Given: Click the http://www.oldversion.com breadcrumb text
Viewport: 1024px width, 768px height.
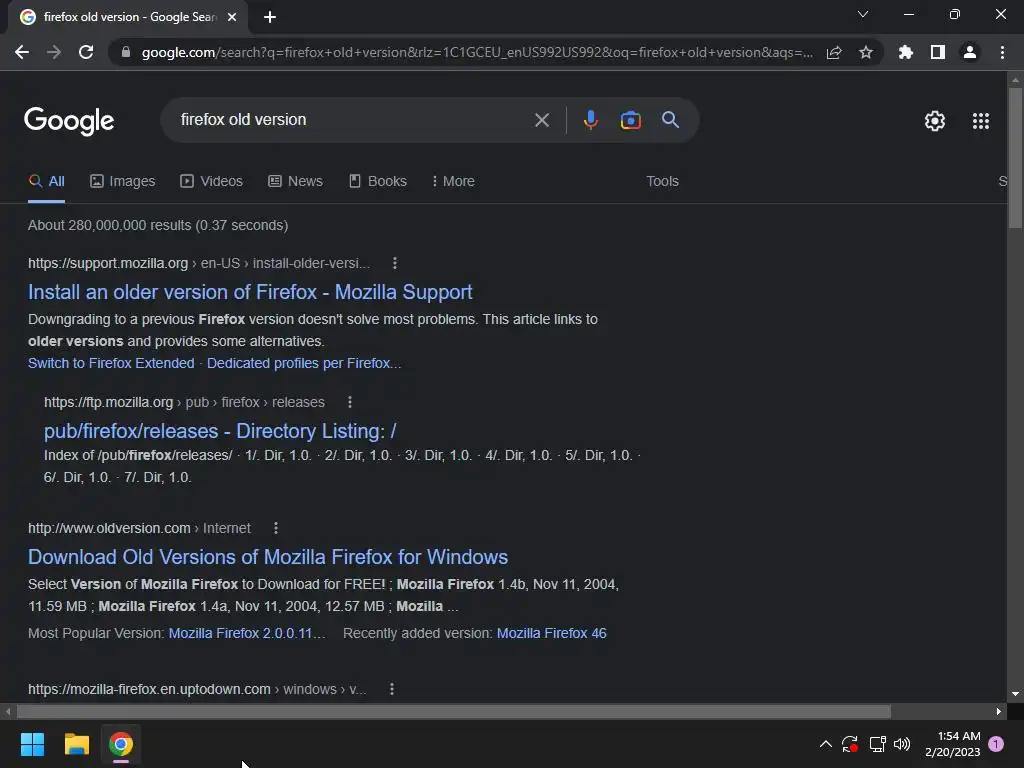Looking at the screenshot, I should pyautogui.click(x=109, y=528).
